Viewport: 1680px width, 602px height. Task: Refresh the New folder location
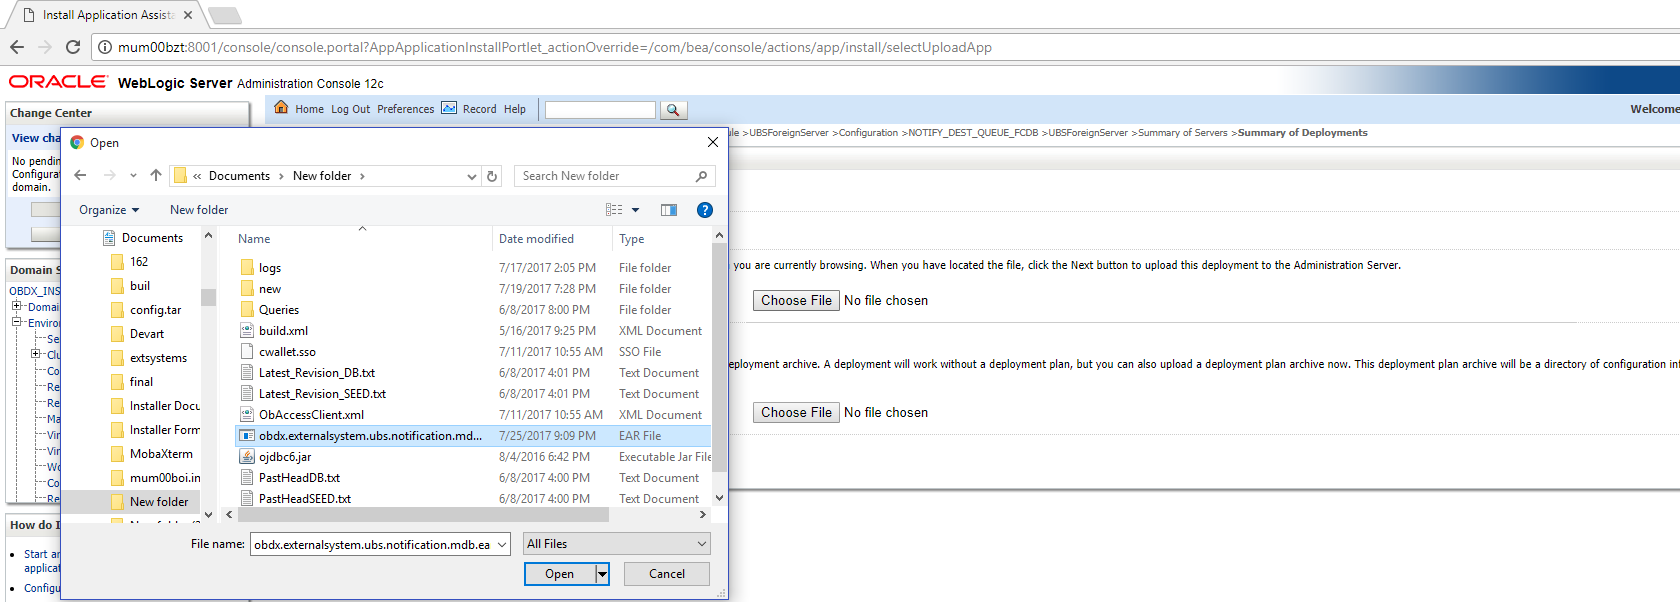pyautogui.click(x=492, y=176)
